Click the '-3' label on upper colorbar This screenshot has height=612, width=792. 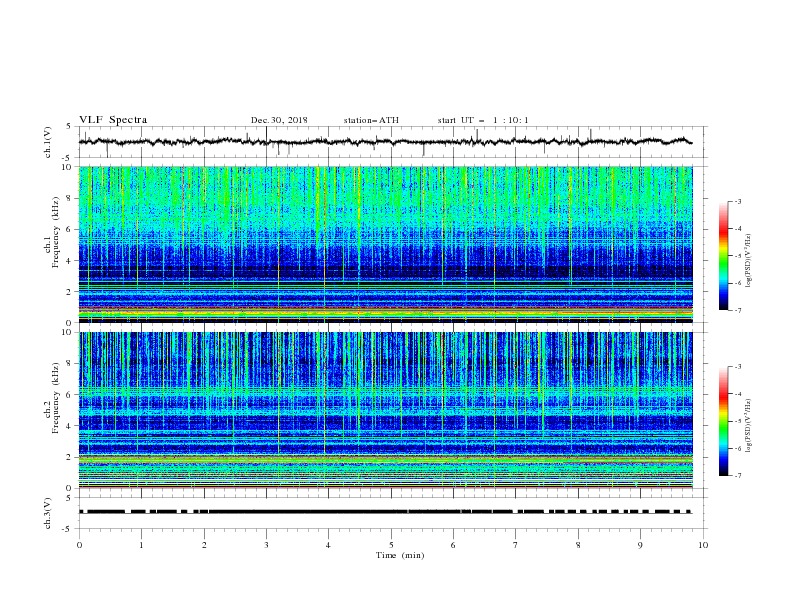click(x=737, y=201)
